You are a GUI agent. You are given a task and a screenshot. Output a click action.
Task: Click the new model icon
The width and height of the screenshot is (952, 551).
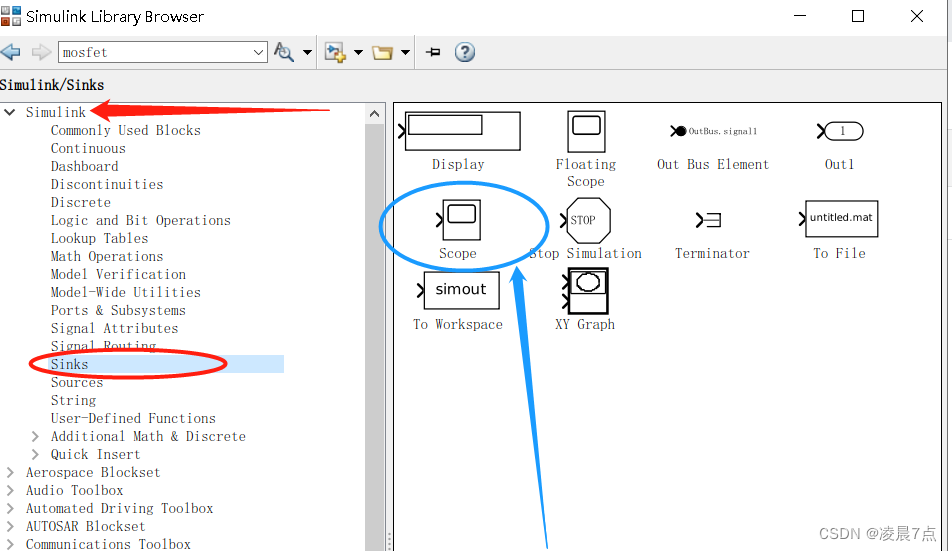335,52
